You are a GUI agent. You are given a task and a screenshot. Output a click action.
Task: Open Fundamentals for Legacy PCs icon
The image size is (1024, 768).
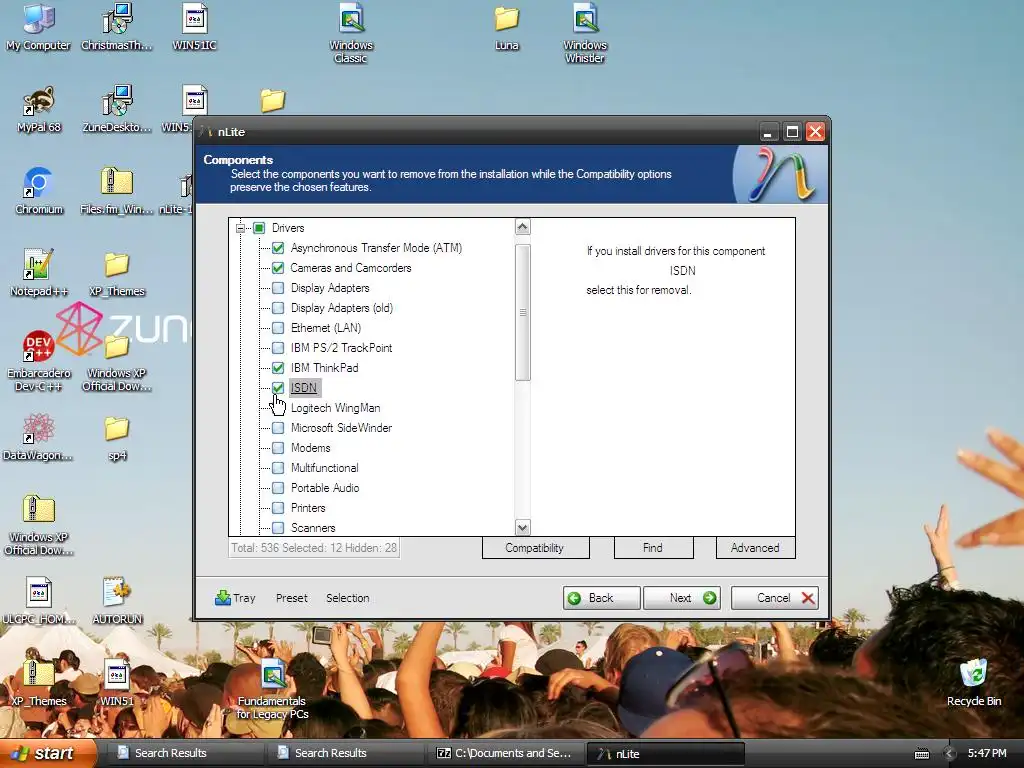[272, 689]
